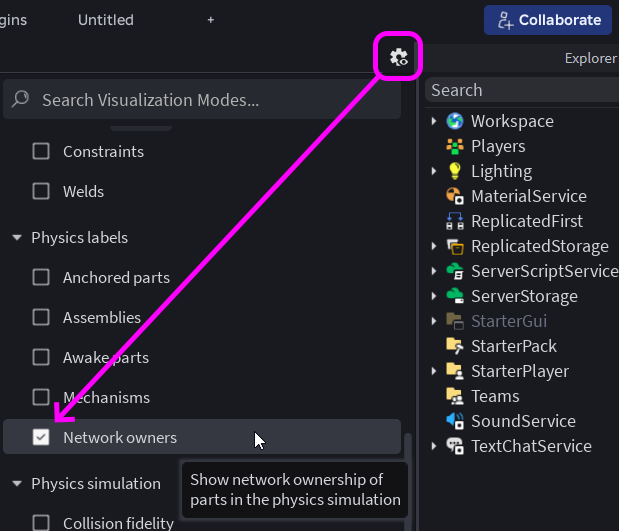Enable the Constraints checkbox
The image size is (619, 531).
click(x=41, y=151)
